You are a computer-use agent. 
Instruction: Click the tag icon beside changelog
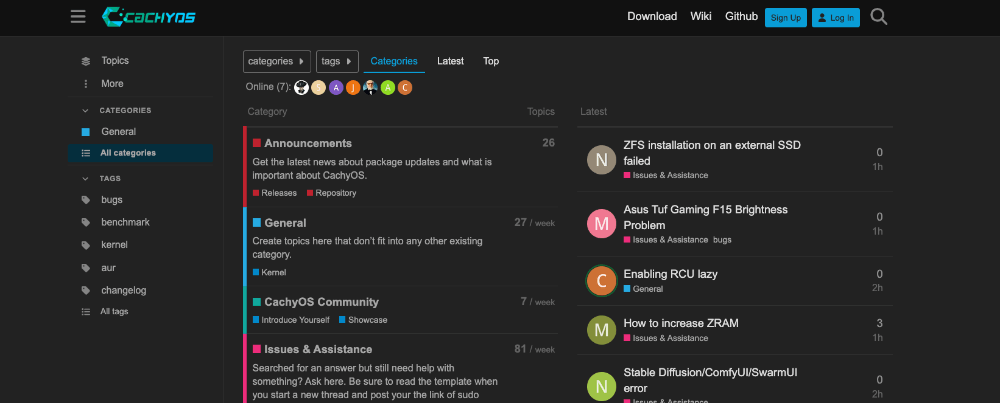[86, 290]
